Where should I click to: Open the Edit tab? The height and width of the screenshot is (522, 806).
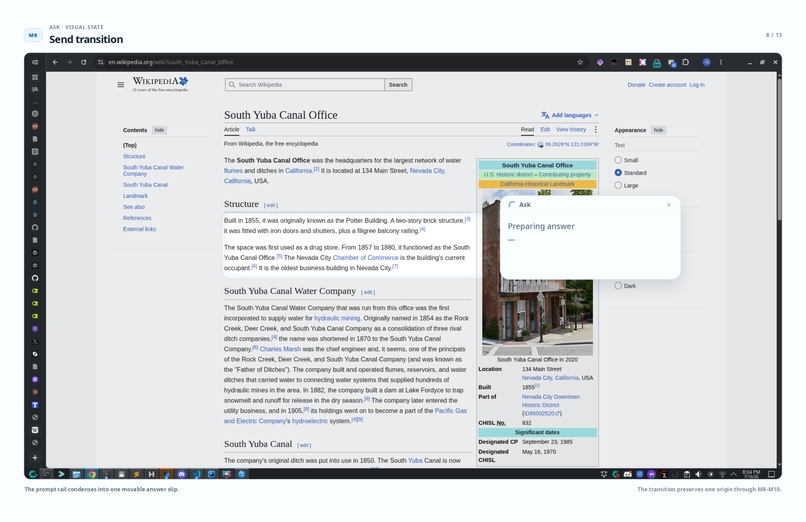pos(545,129)
